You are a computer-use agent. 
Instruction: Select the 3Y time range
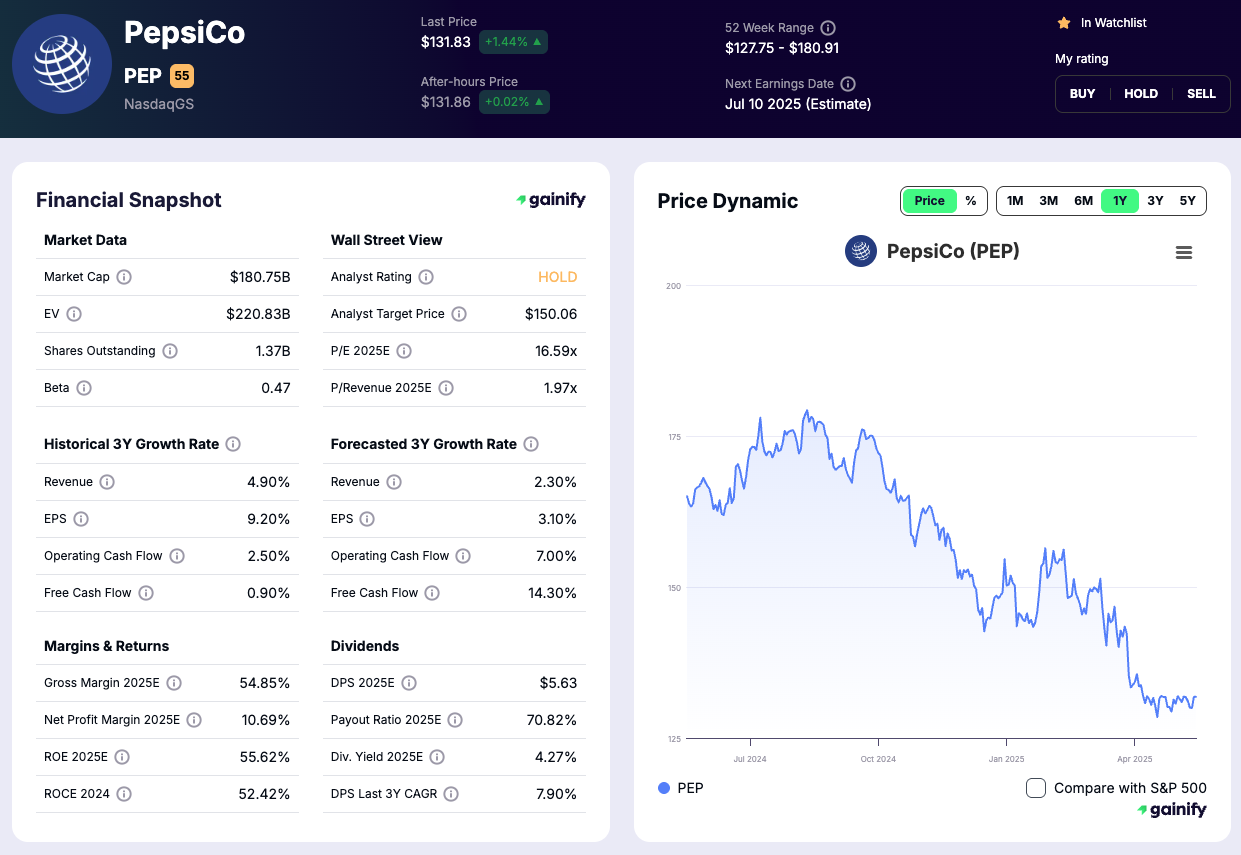[x=1155, y=201]
